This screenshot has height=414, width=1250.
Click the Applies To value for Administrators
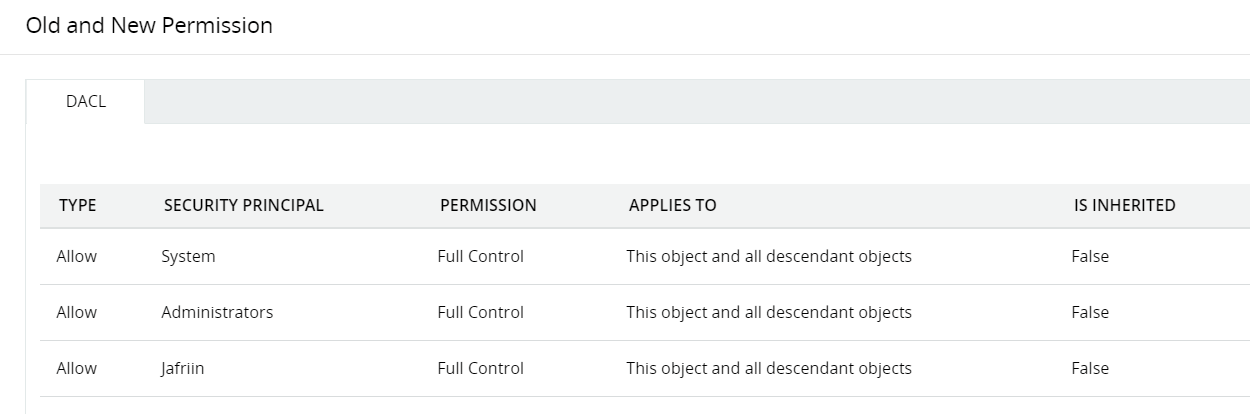coord(769,312)
